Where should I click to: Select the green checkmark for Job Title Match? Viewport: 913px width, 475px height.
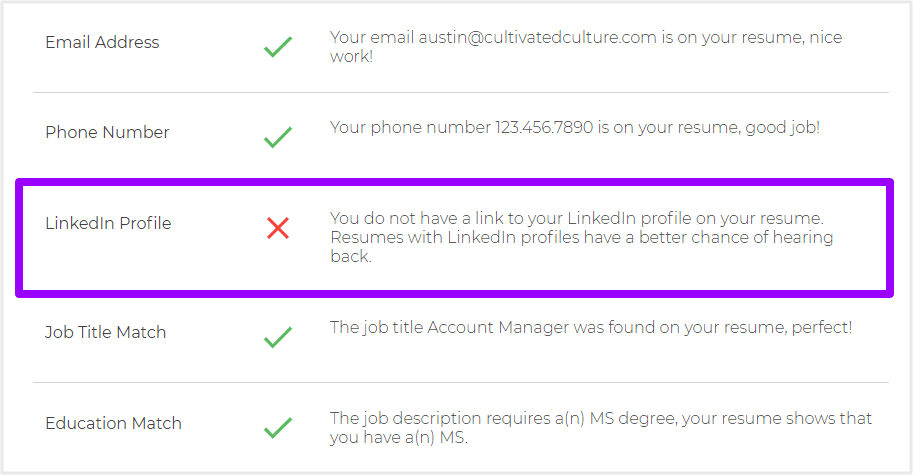click(278, 337)
